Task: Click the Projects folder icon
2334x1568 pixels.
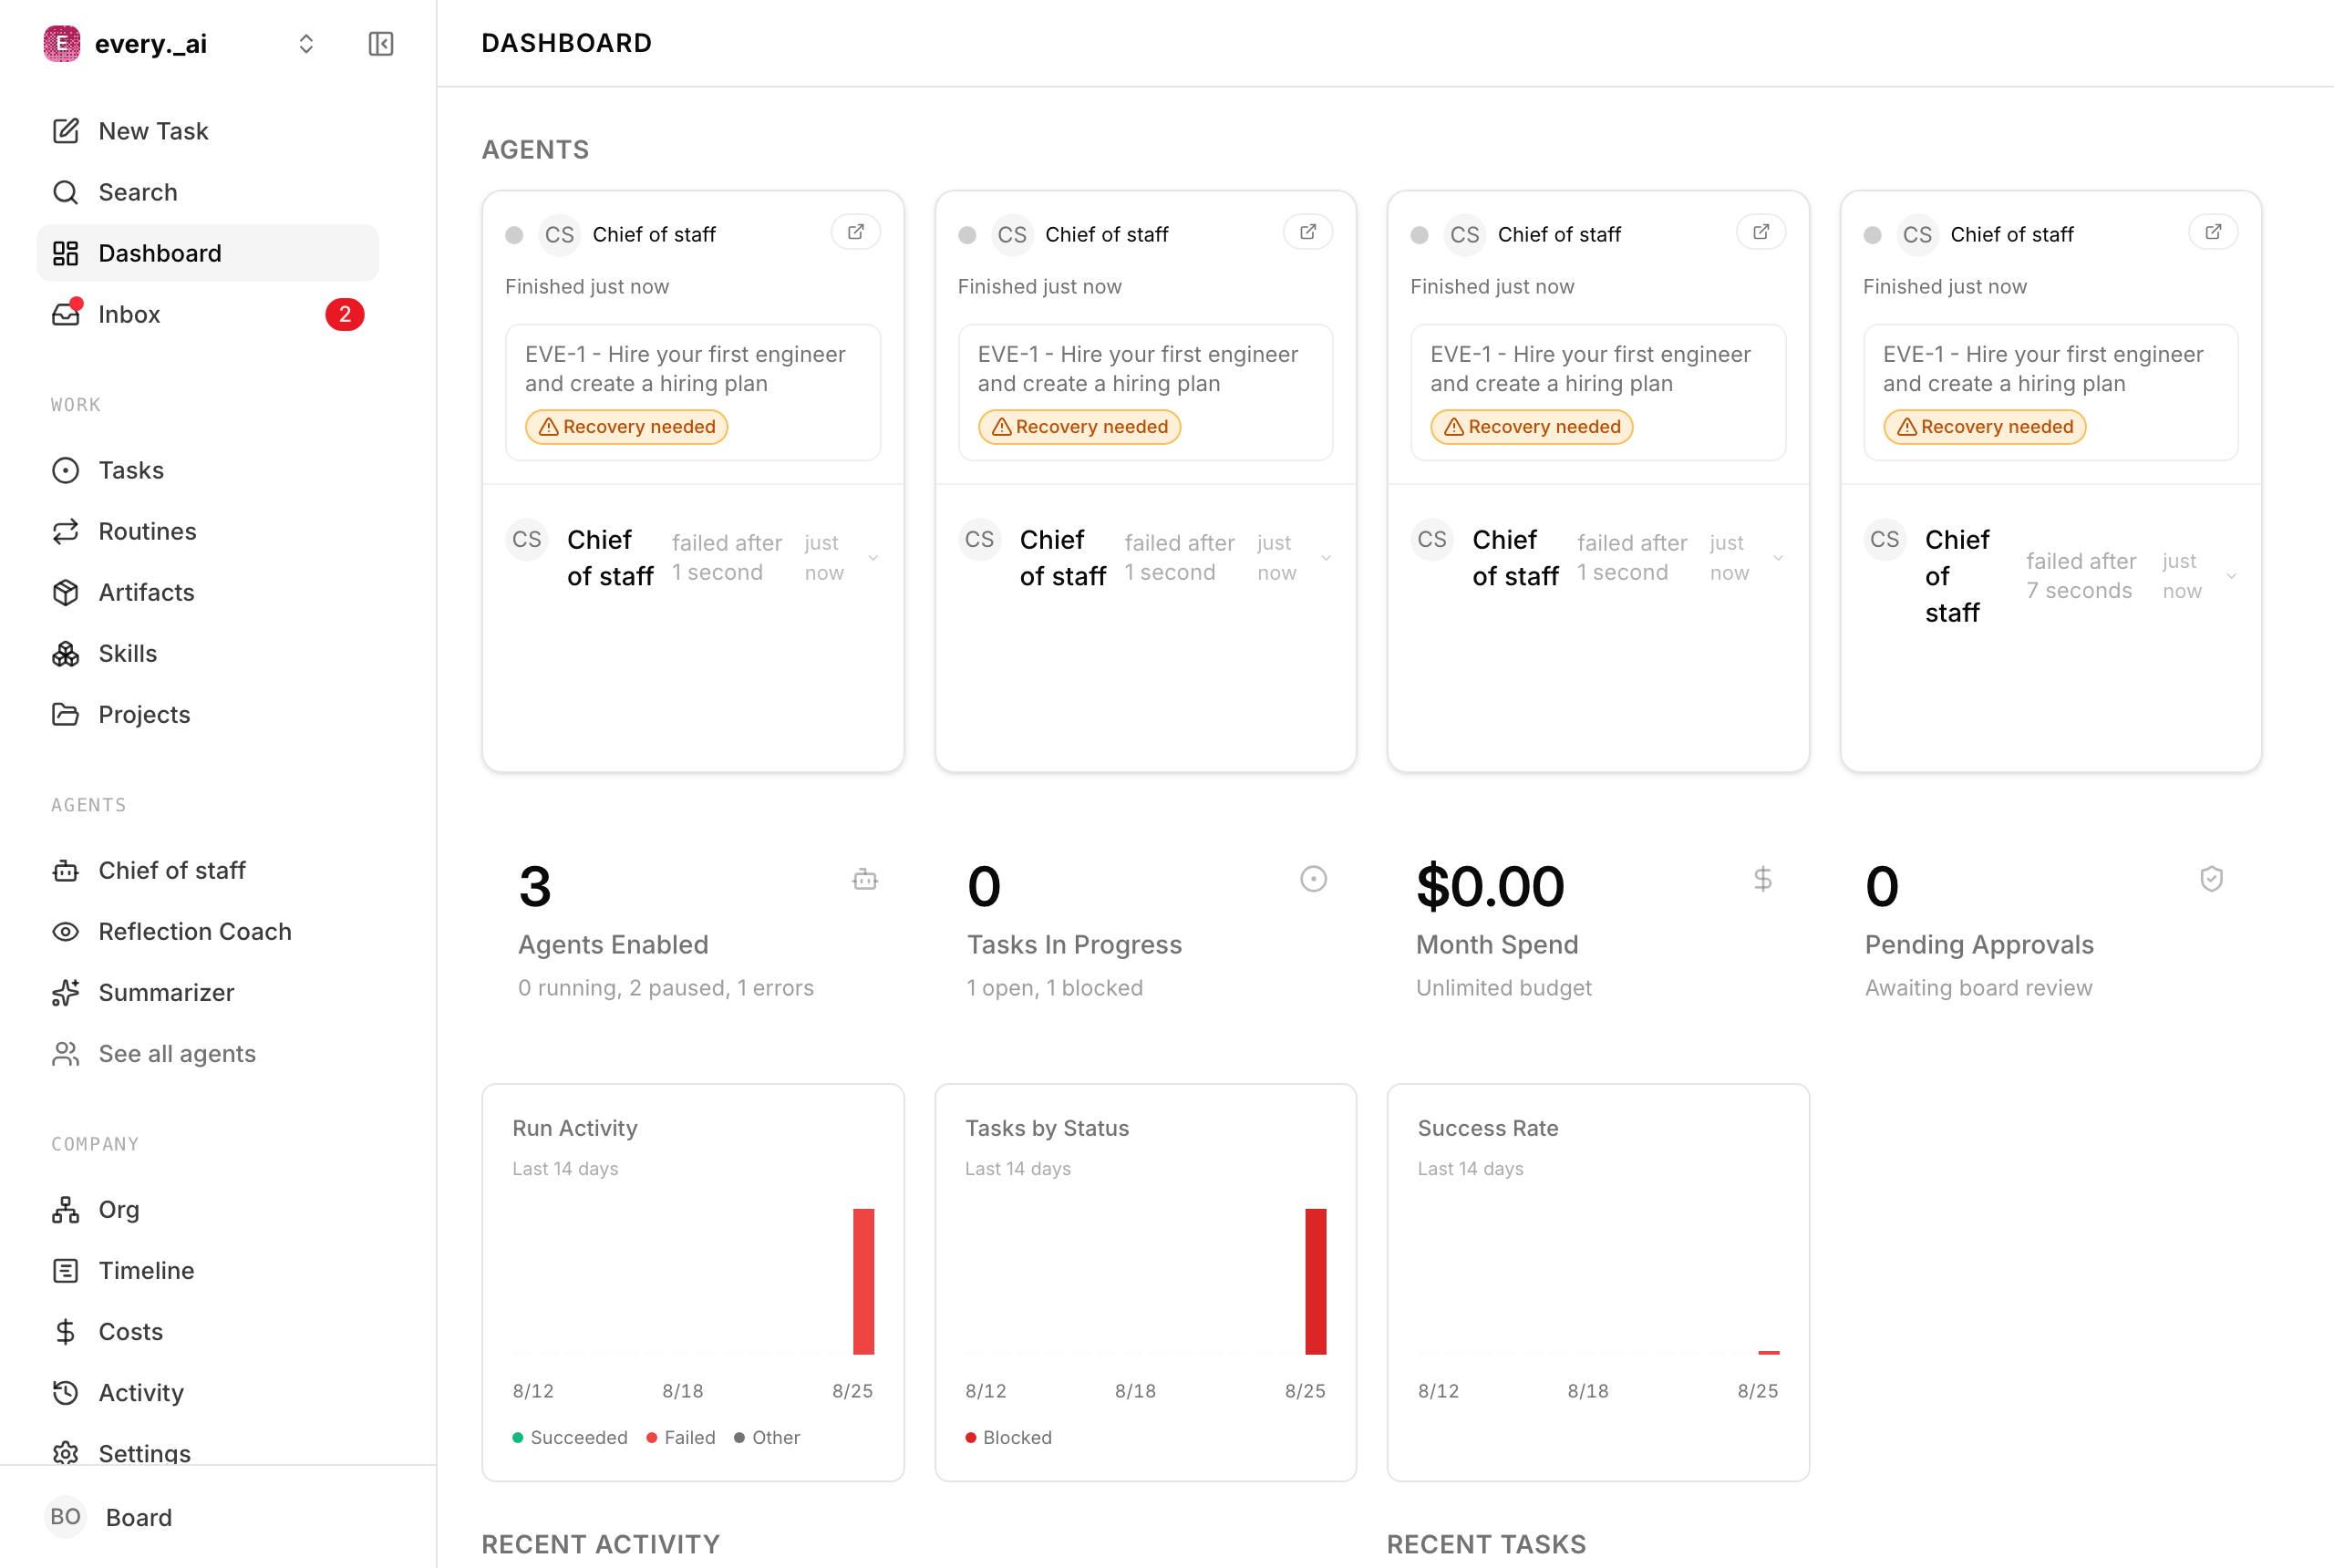Action: 66,714
